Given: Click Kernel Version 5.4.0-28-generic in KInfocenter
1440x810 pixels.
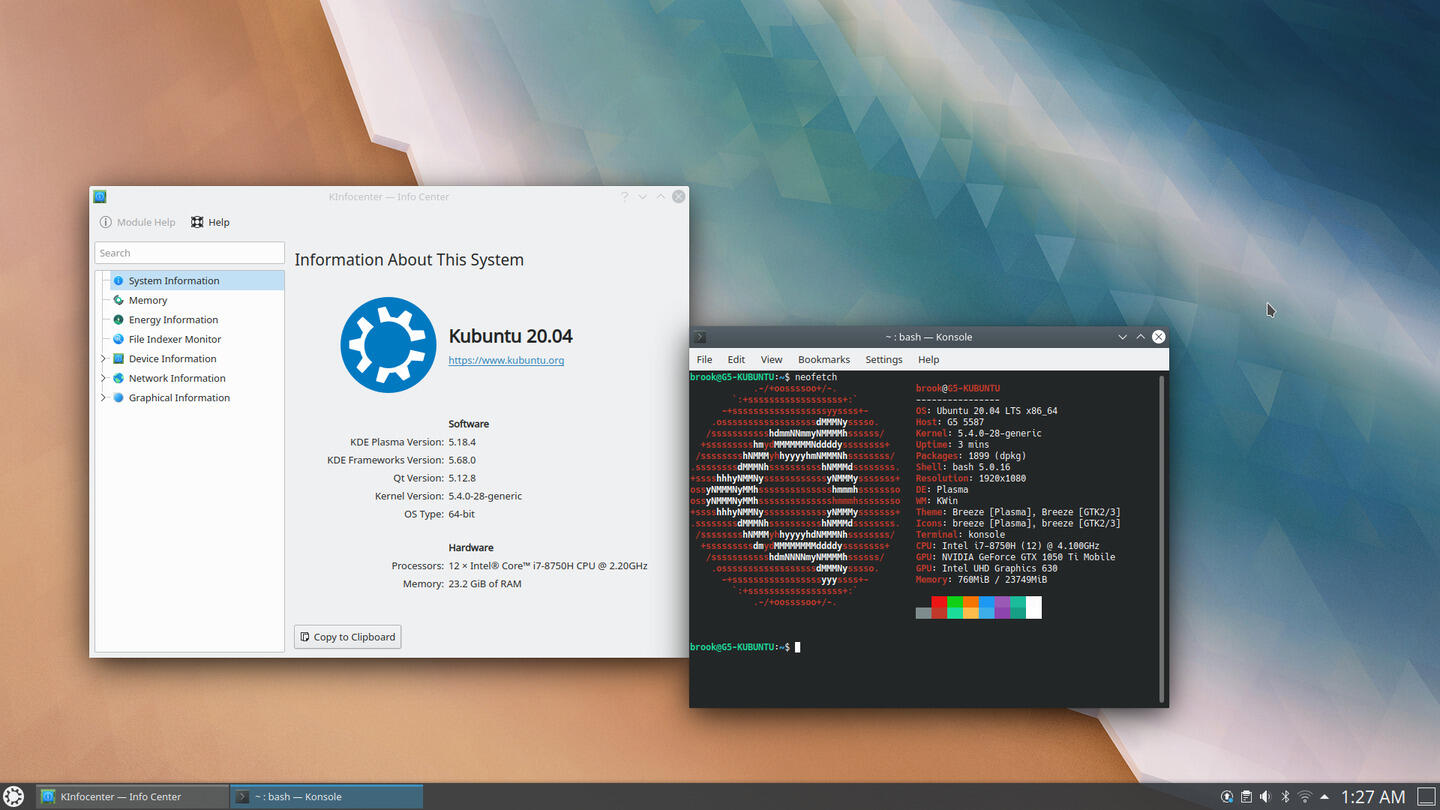Looking at the screenshot, I should pos(485,496).
